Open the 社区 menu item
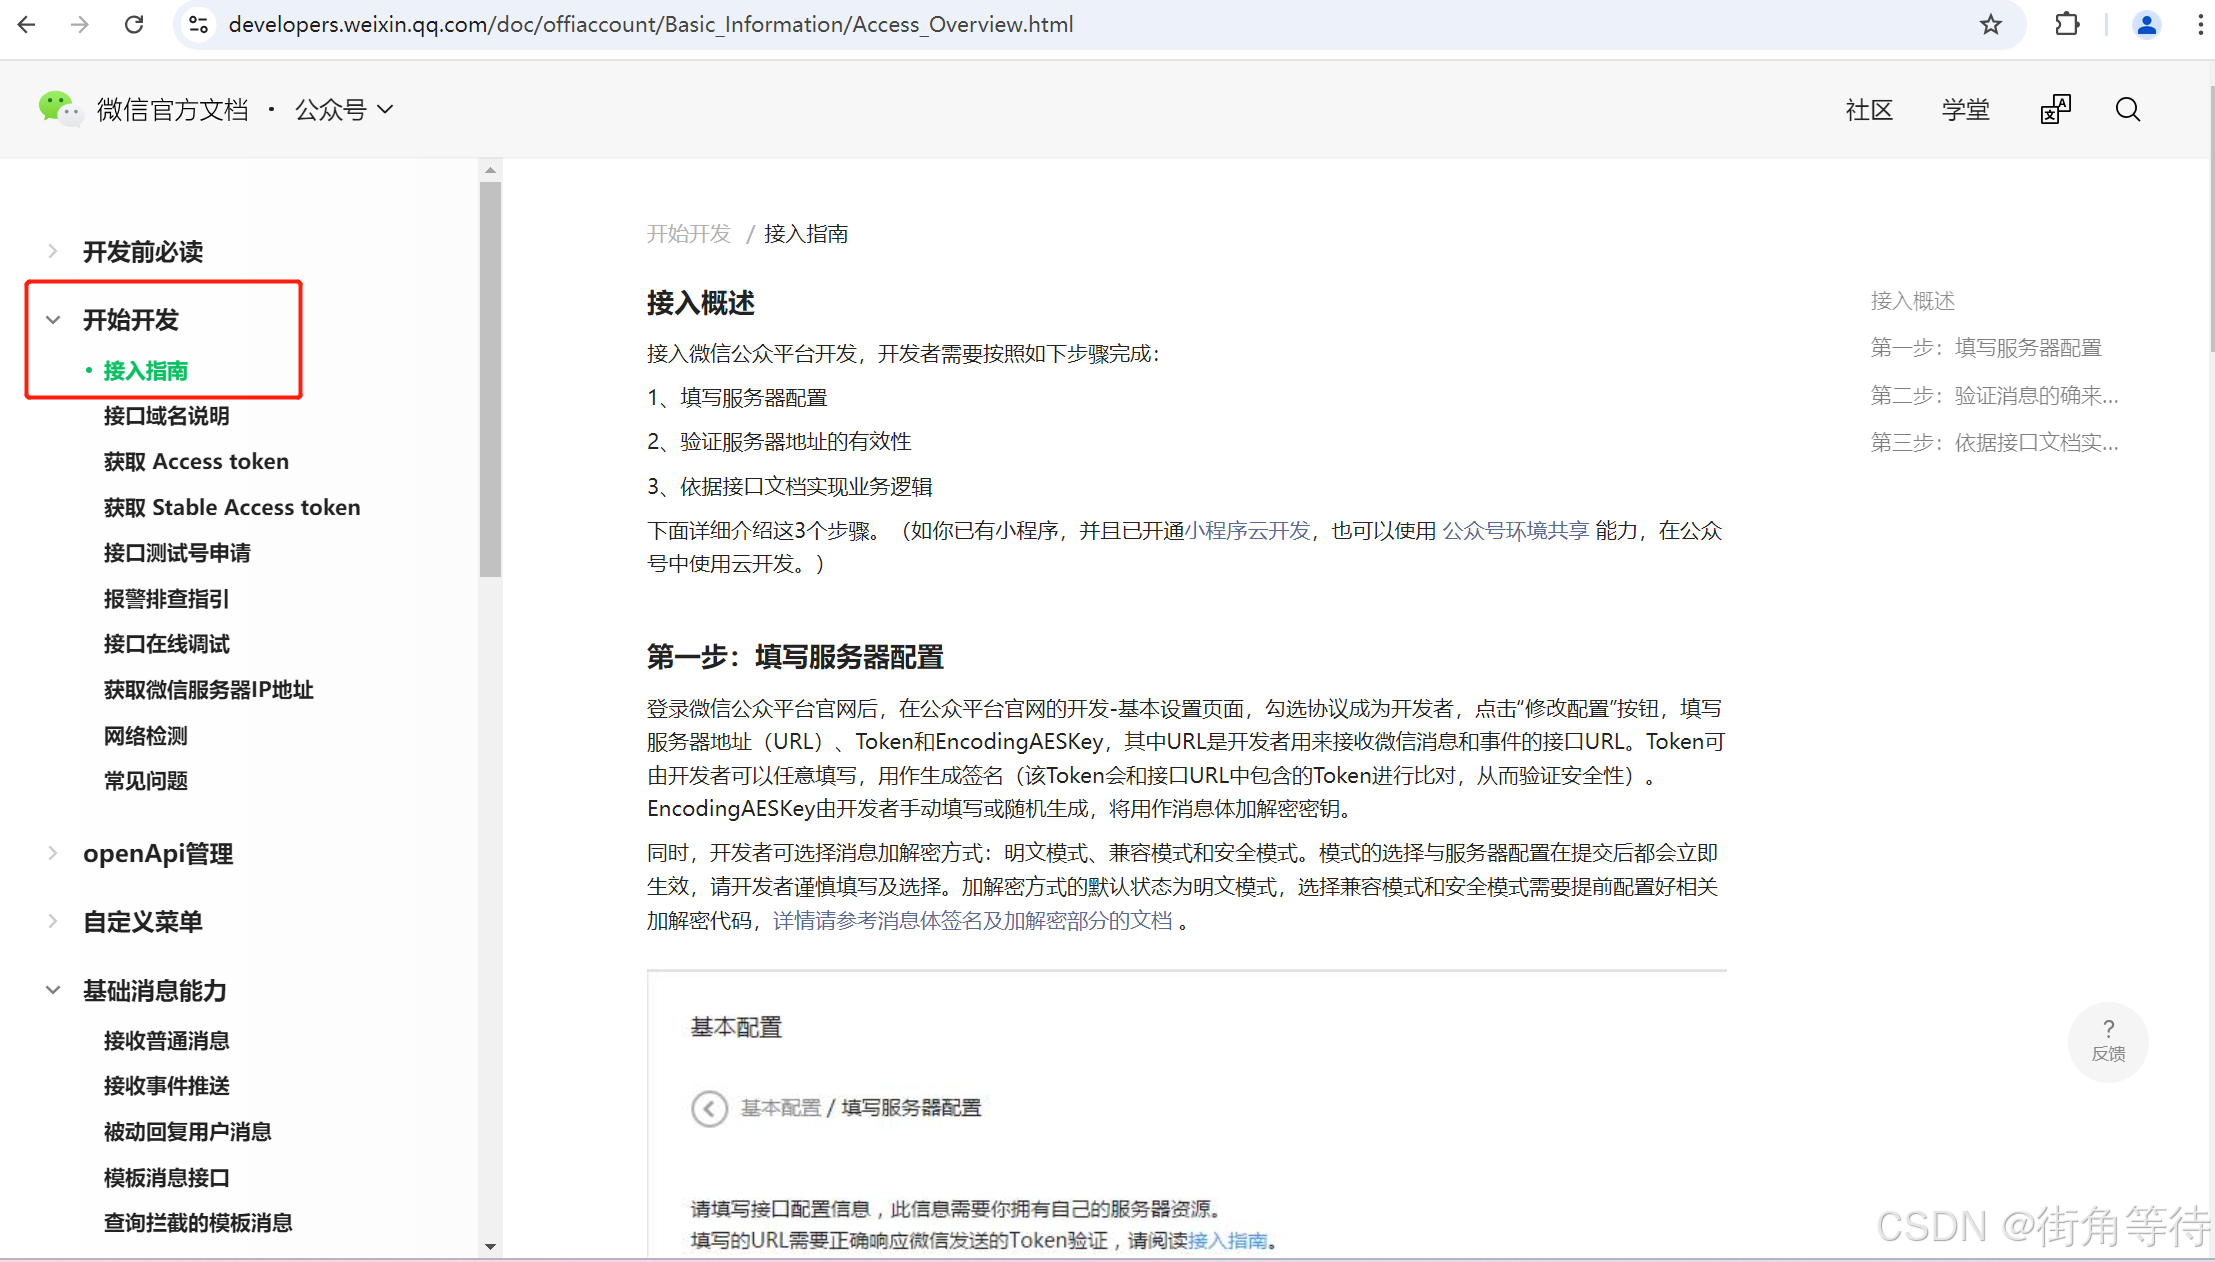The height and width of the screenshot is (1262, 2215). [x=1868, y=109]
